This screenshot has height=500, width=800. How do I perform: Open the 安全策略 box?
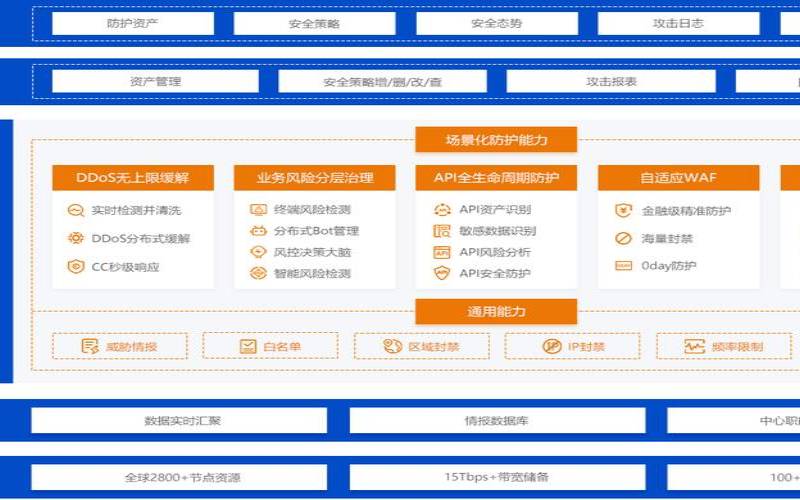314,23
